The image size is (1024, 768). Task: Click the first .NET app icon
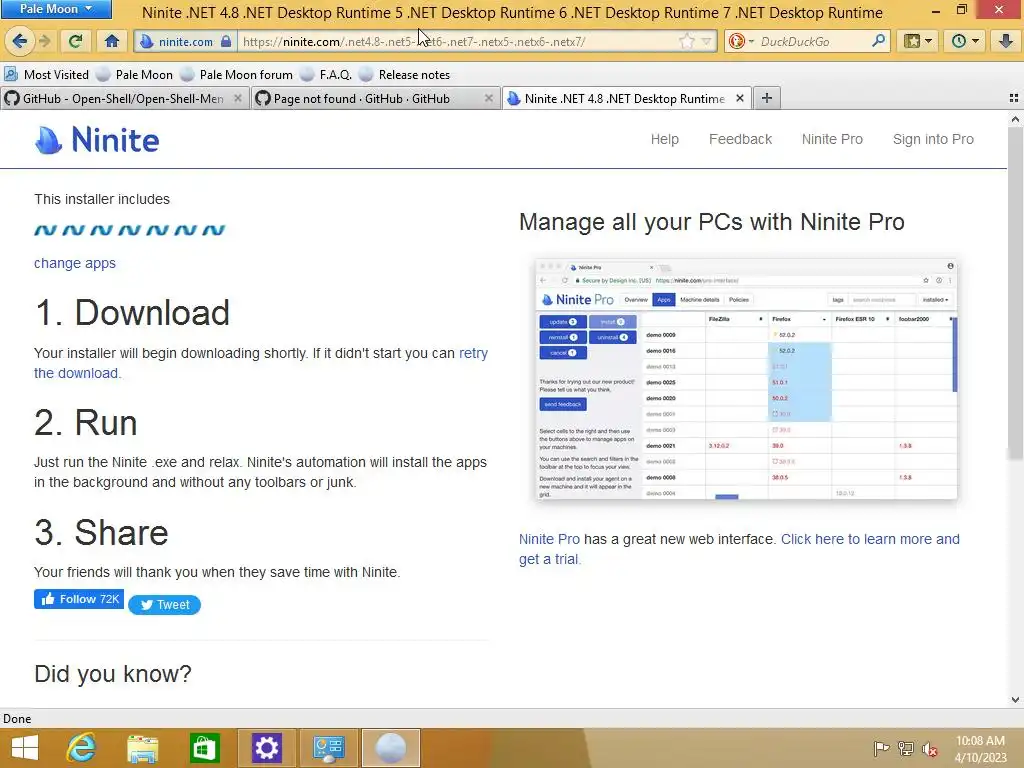[46, 230]
